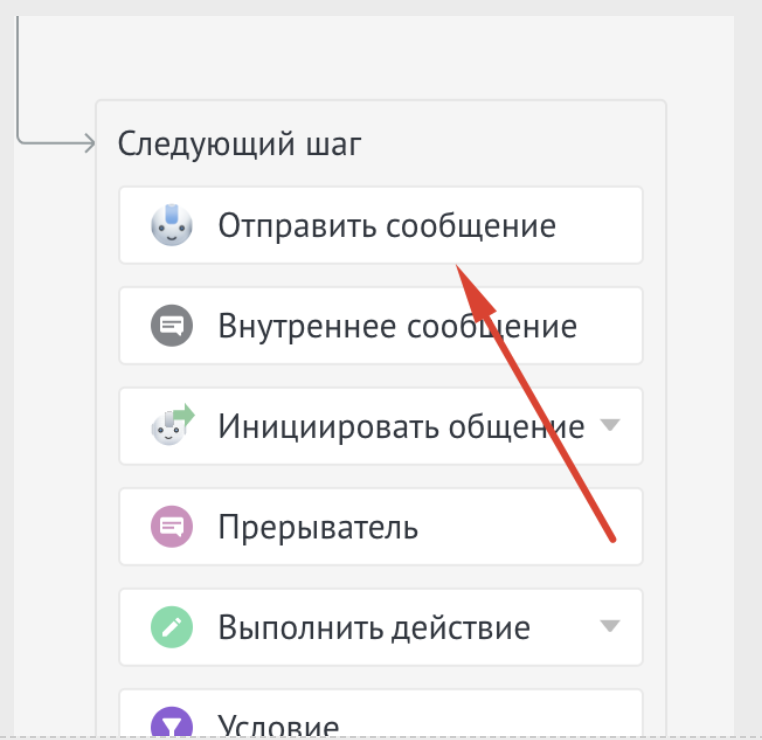Select the Отправить сообщение text label
The height and width of the screenshot is (740, 762).
tap(386, 225)
